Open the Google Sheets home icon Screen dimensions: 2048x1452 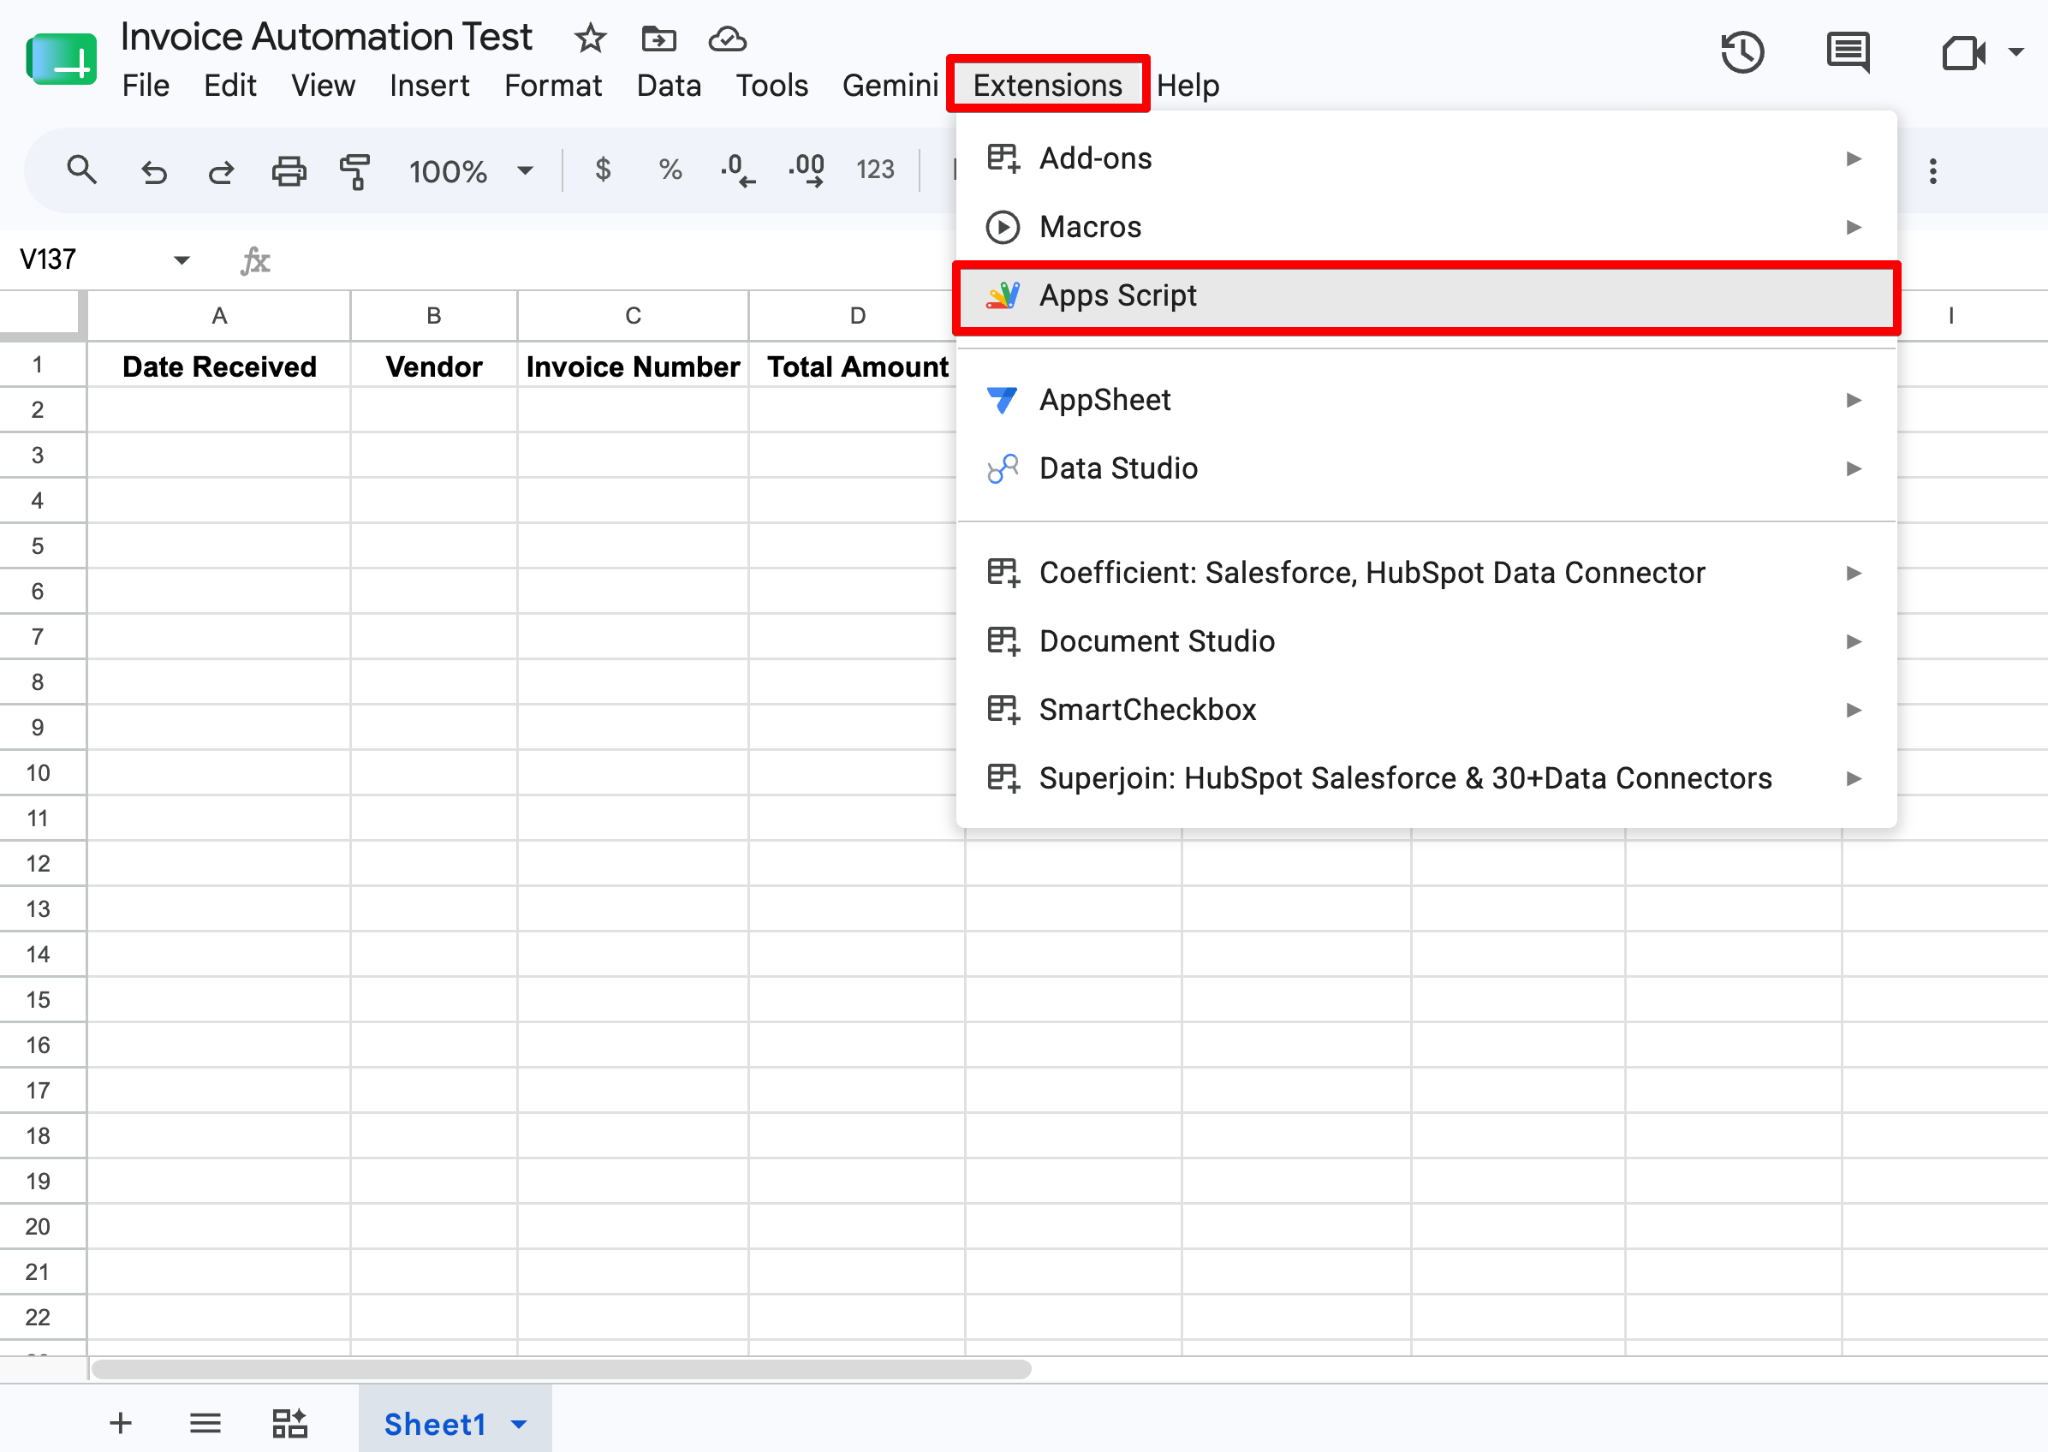pos(61,59)
